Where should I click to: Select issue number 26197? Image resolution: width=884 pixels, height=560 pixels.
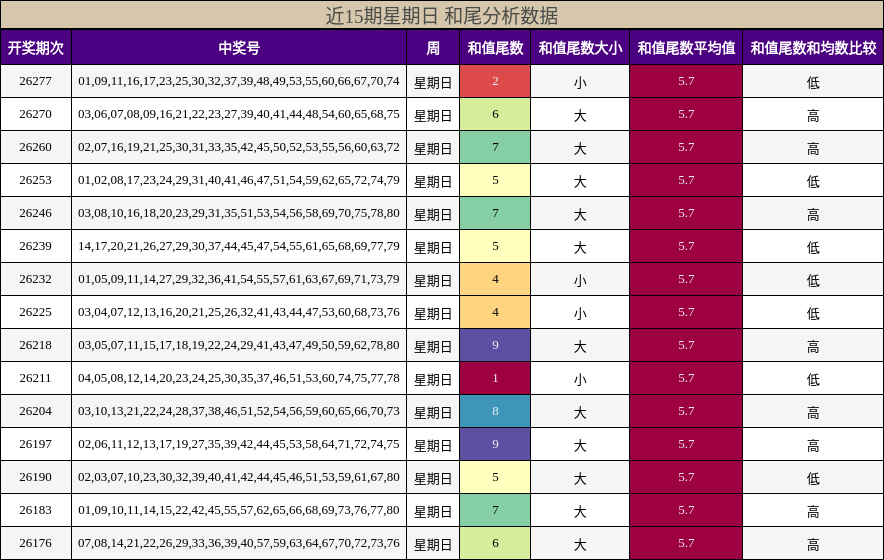36,444
